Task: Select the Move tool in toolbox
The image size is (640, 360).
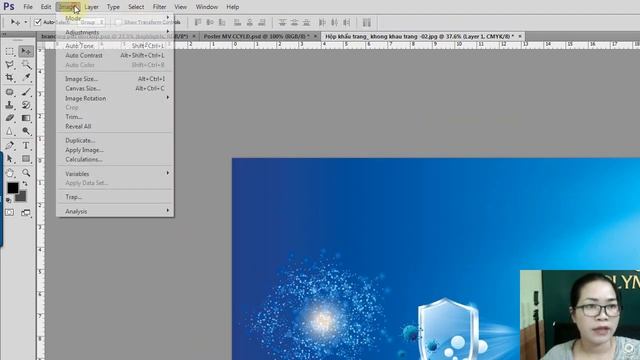Action: pyautogui.click(x=26, y=51)
